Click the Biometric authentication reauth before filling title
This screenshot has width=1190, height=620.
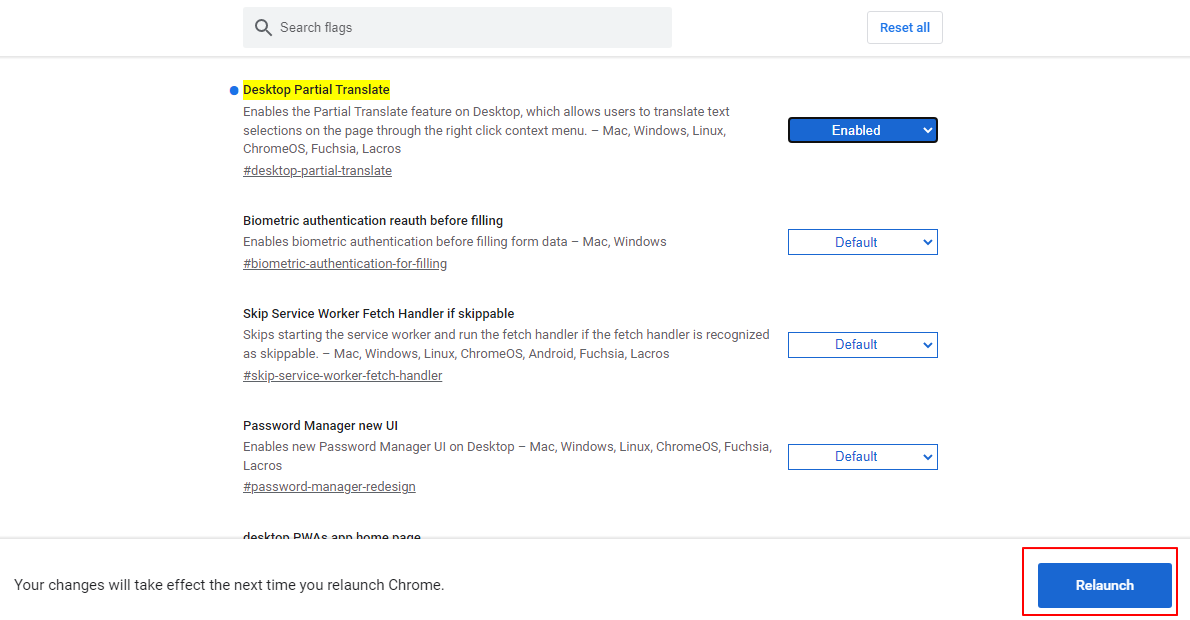point(373,221)
